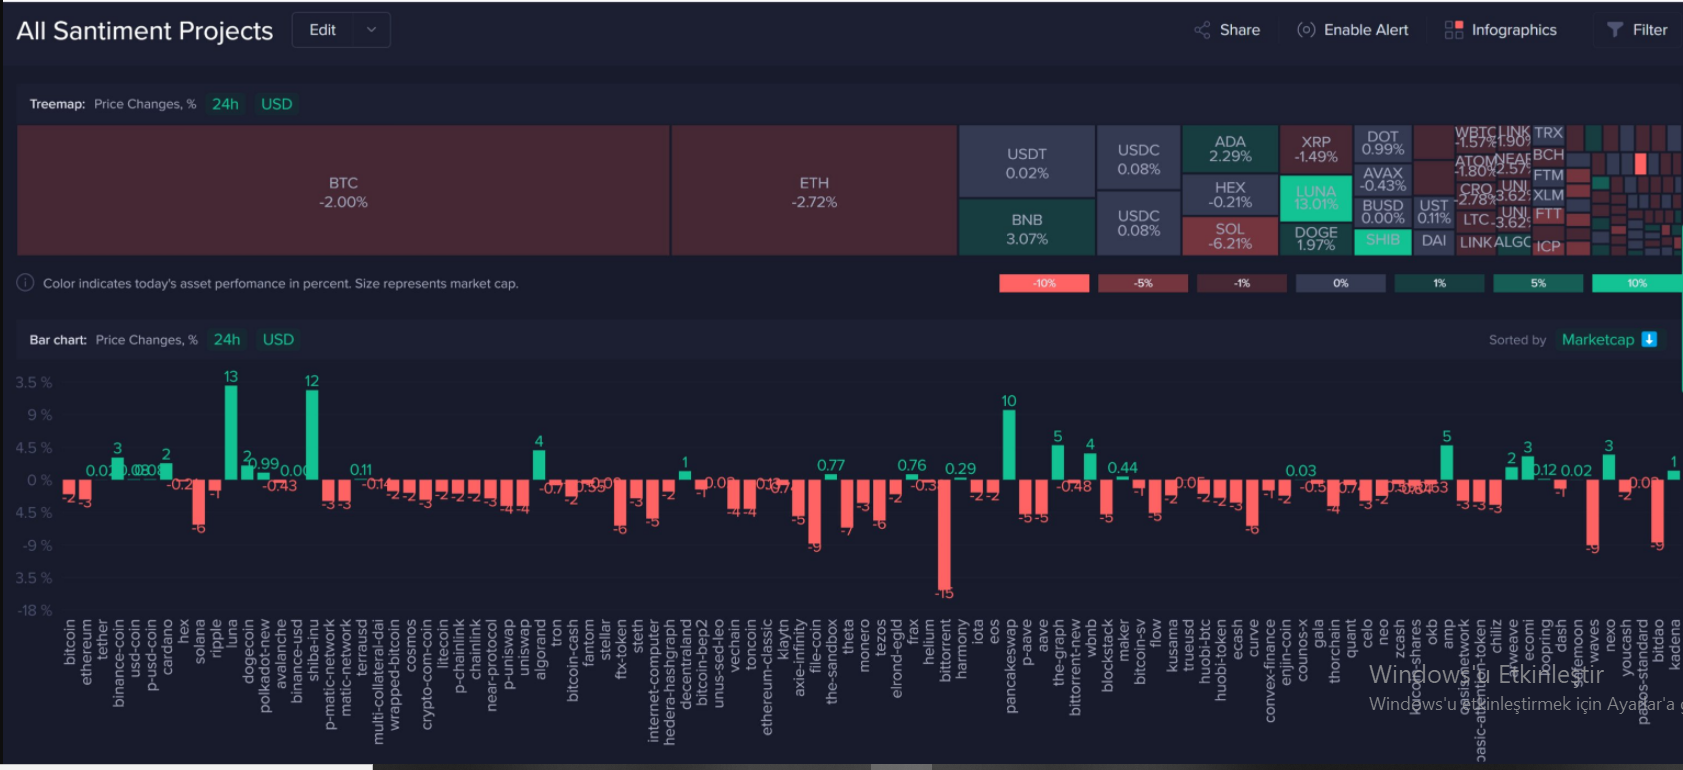Toggle the Marketcap sort direction arrow
Image resolution: width=1683 pixels, height=770 pixels.
[1650, 340]
